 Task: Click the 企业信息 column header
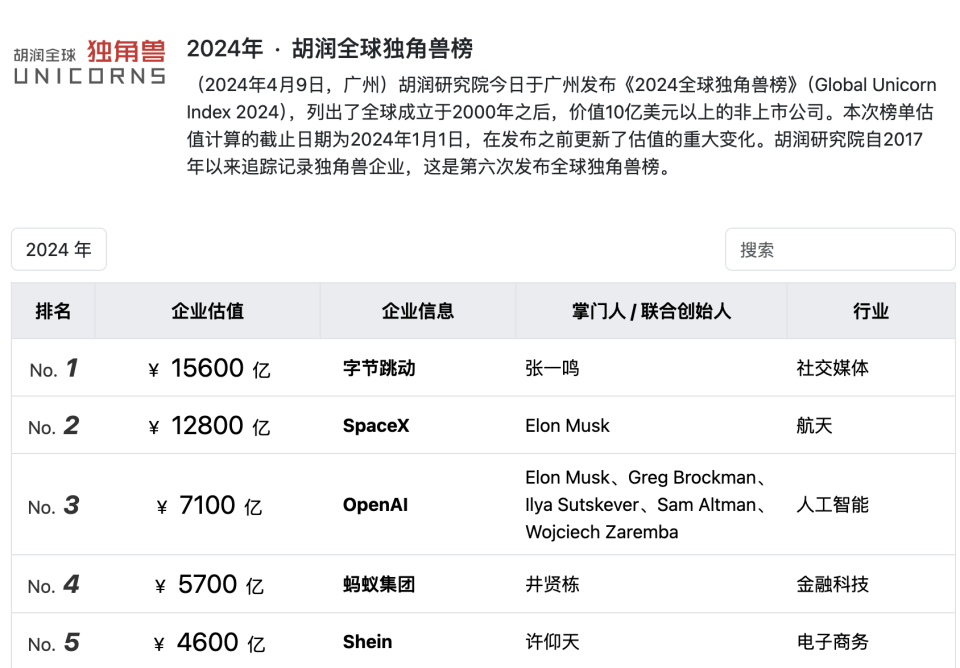[417, 311]
